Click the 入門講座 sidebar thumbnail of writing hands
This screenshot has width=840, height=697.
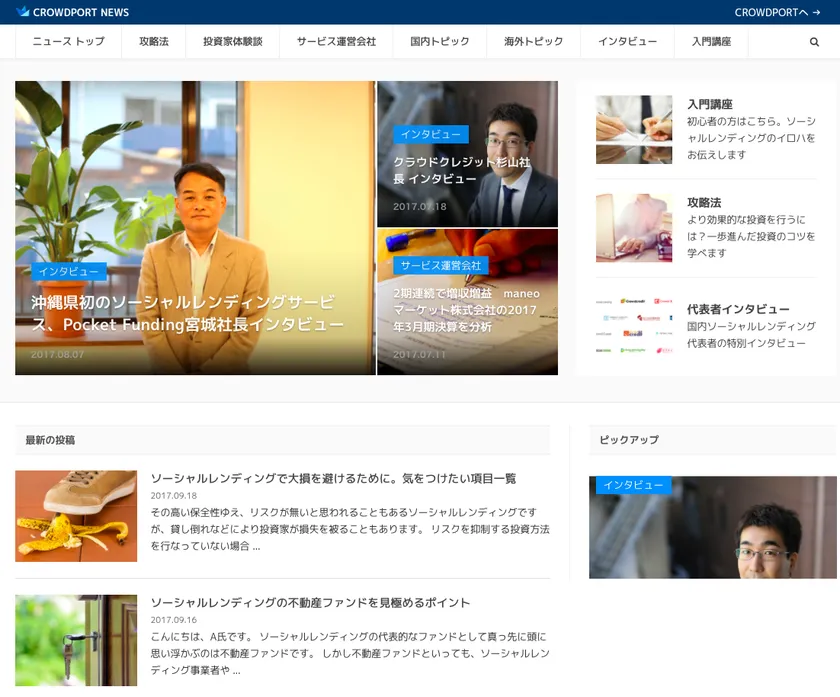634,130
